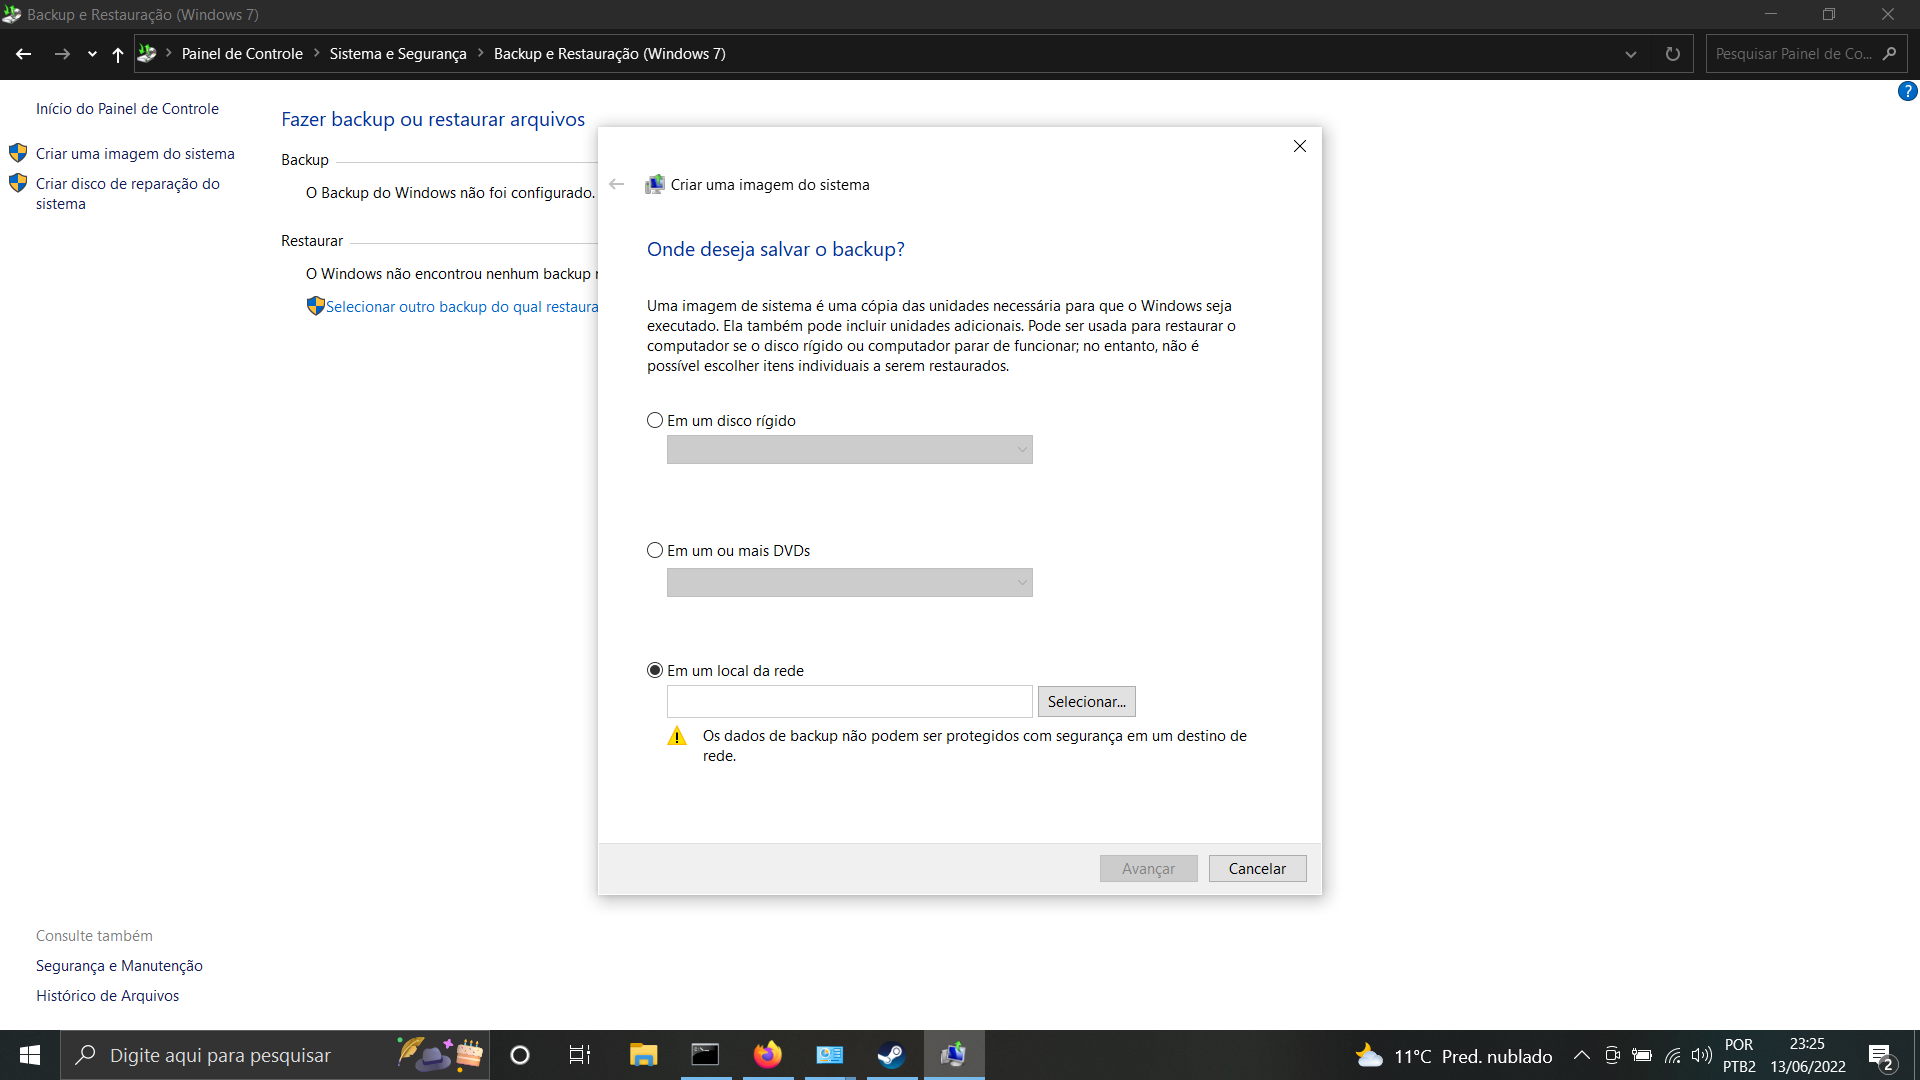
Task: Go up one level arrow
Action: 118,54
